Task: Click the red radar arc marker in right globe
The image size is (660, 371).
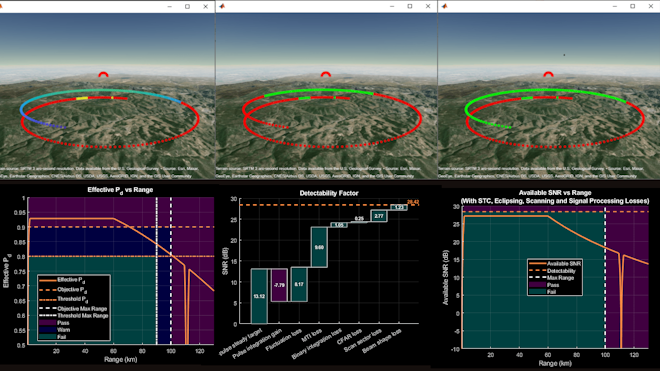Action: tap(548, 75)
